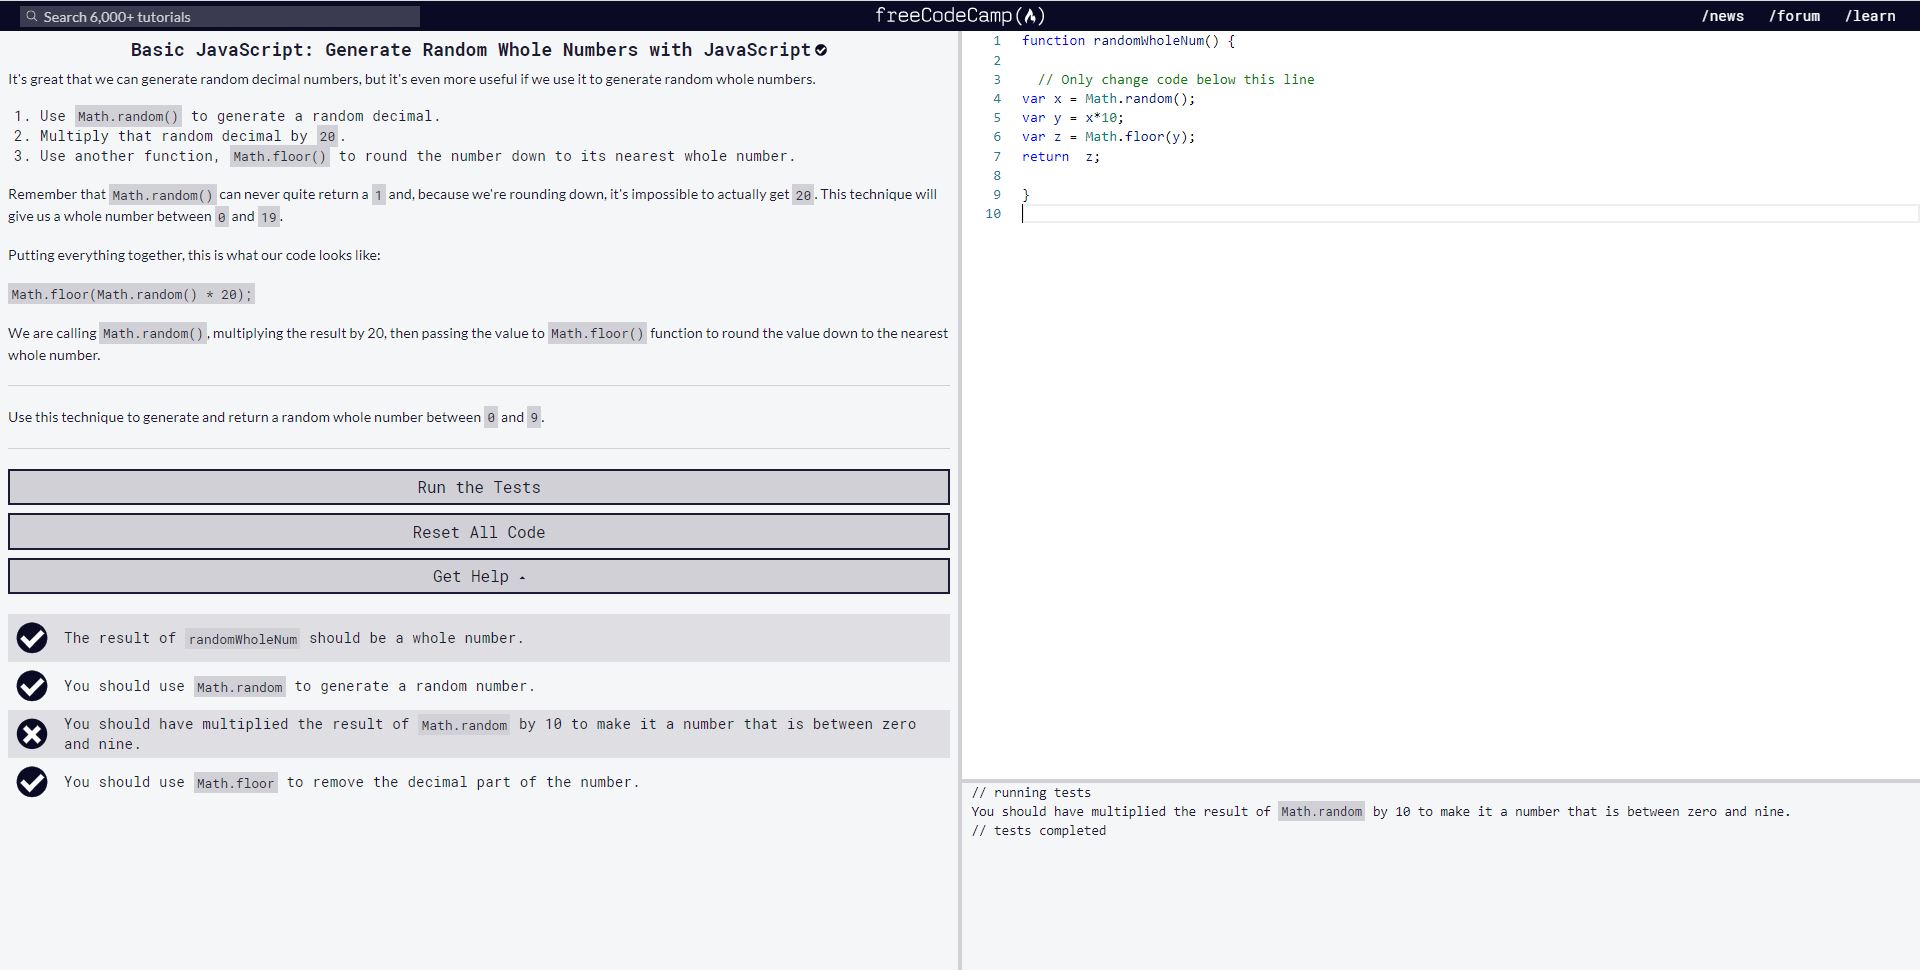Image resolution: width=1920 pixels, height=970 pixels.
Task: Select the failed multiplication test row
Action: pos(478,733)
